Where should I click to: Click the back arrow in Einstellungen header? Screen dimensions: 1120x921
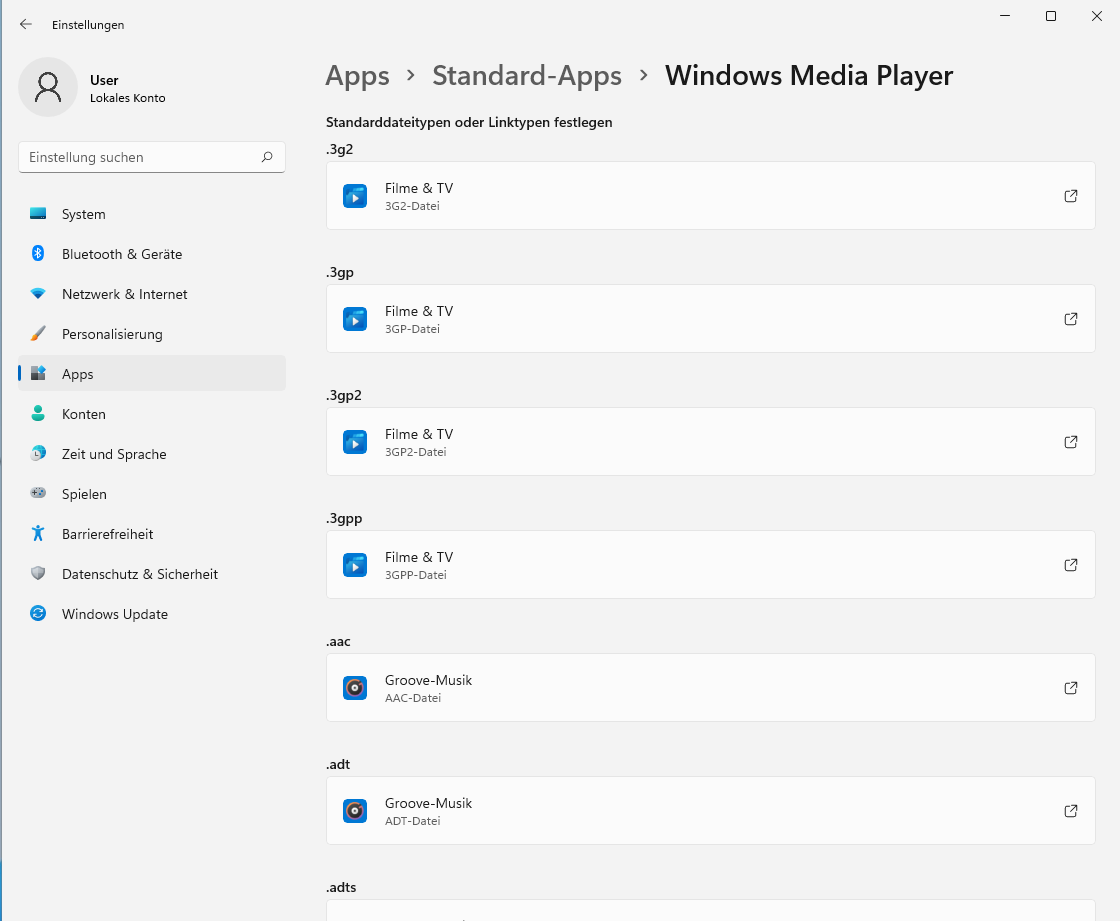click(26, 24)
